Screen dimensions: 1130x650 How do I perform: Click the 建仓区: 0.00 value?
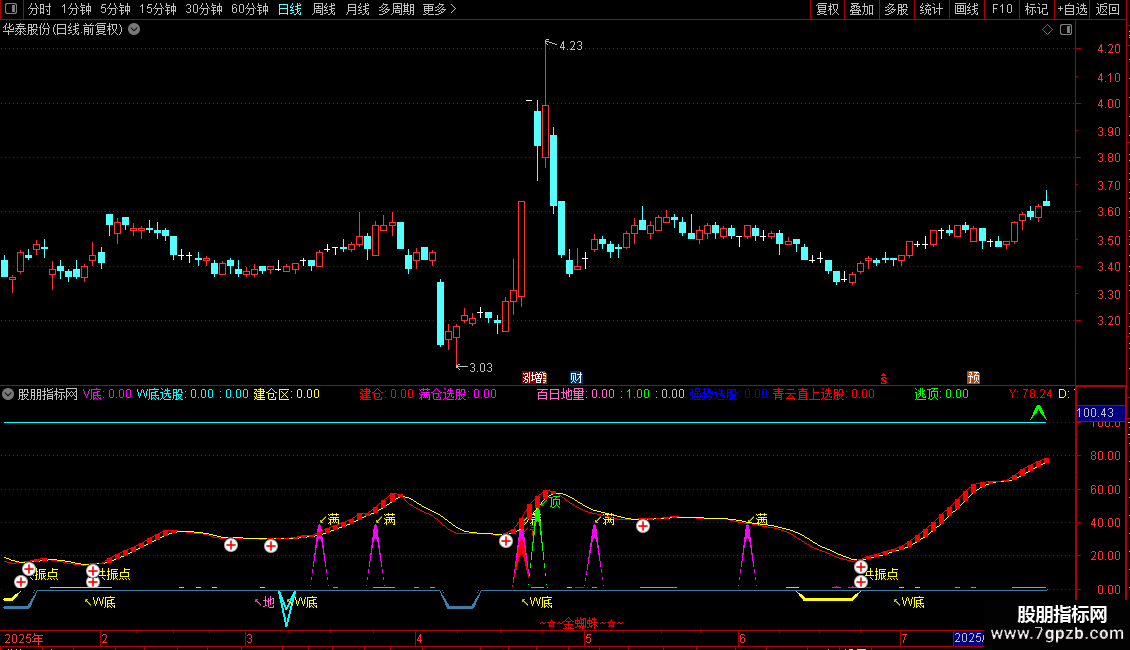(286, 394)
